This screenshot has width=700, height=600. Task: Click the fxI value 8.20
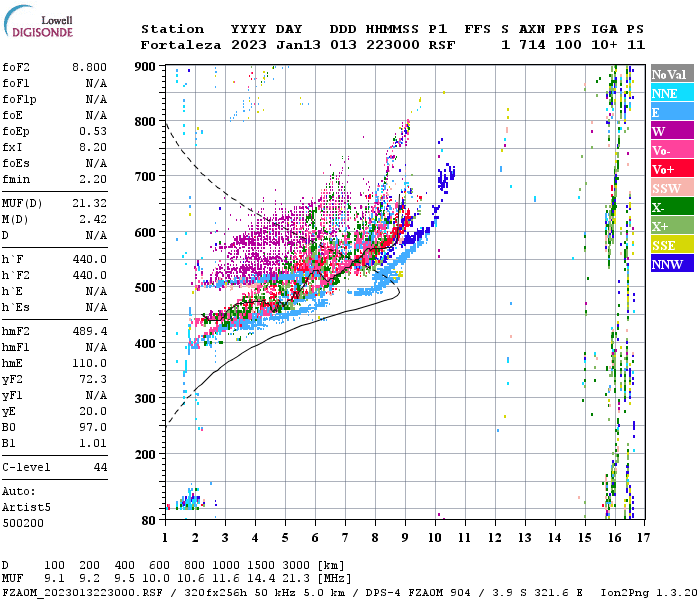(93, 147)
